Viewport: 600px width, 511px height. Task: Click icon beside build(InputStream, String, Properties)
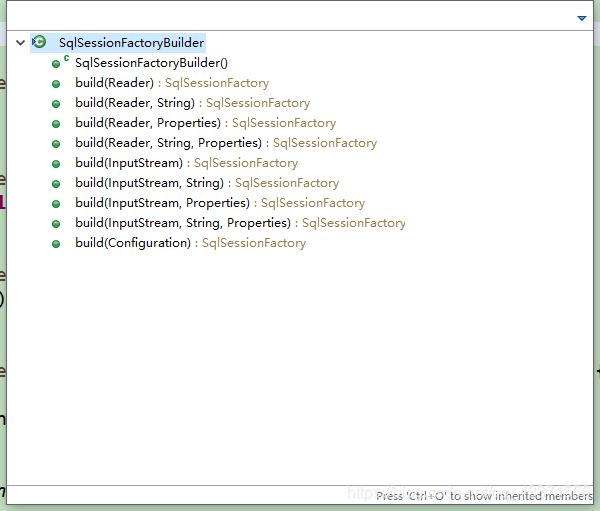click(56, 224)
